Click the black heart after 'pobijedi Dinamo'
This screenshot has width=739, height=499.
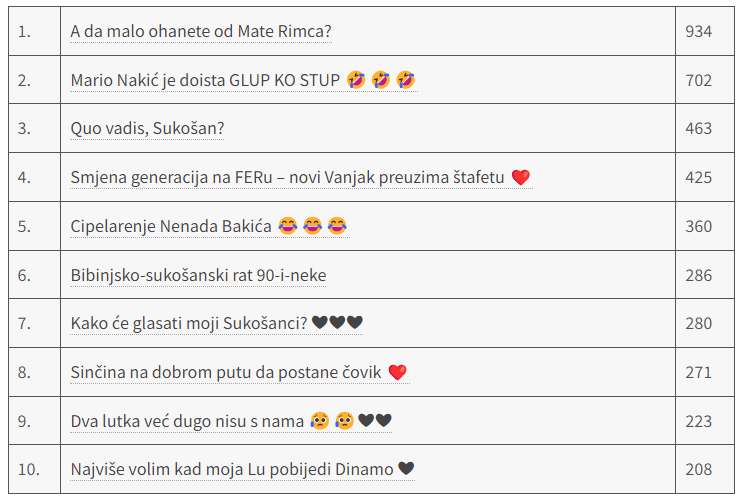pyautogui.click(x=406, y=470)
